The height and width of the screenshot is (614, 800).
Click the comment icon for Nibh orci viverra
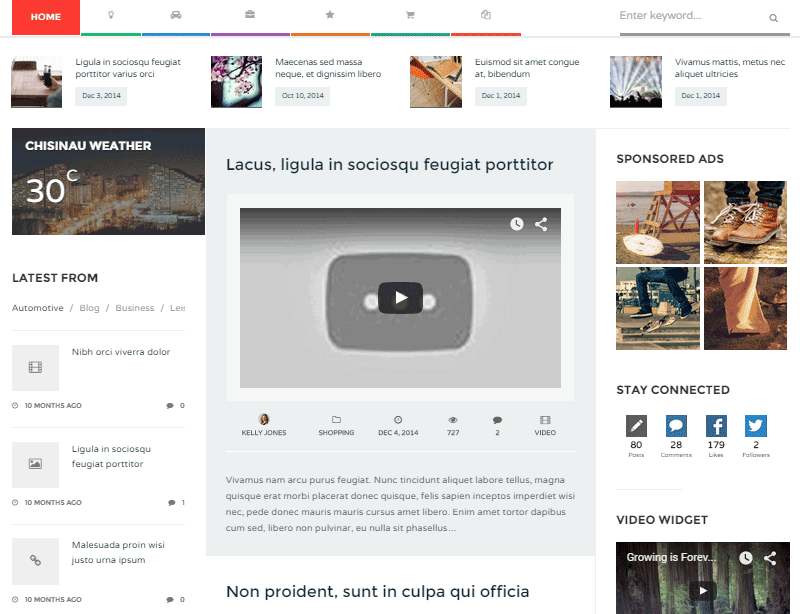(x=169, y=406)
